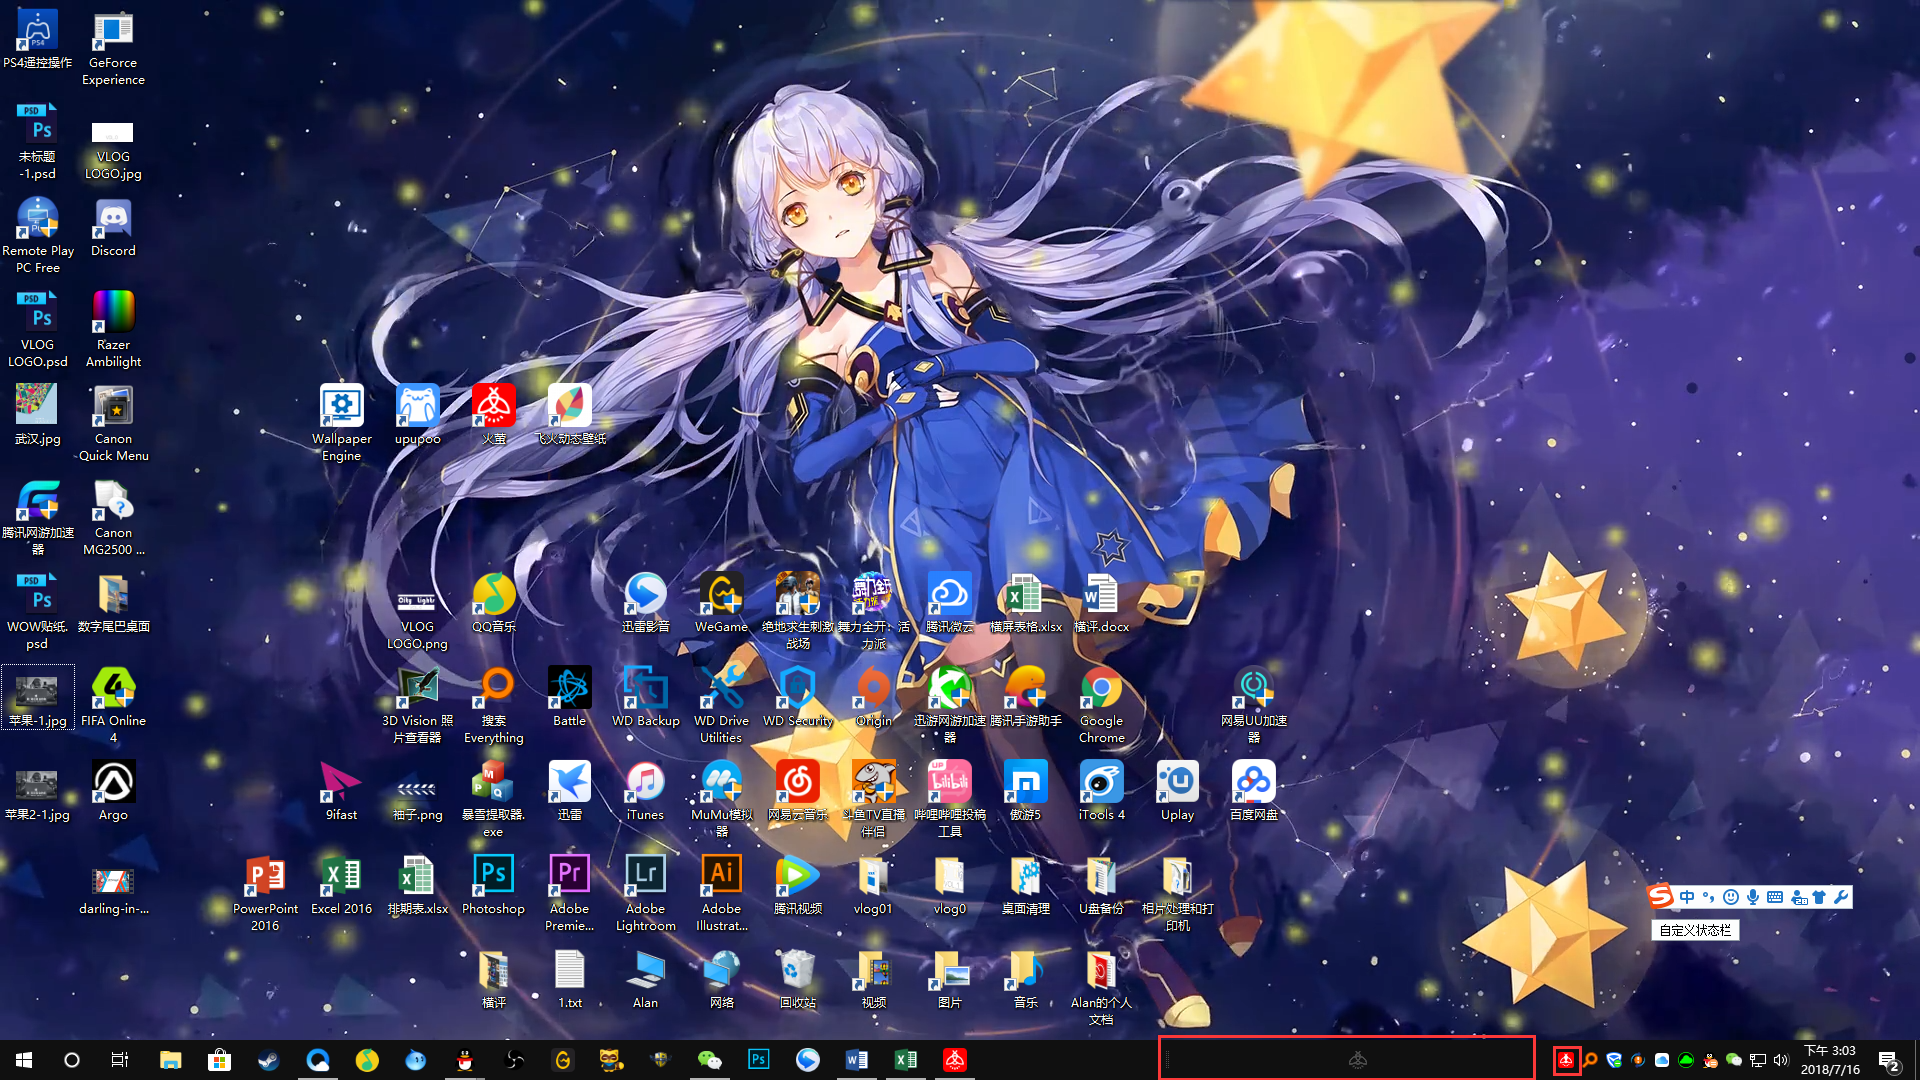Launch Steam from the taskbar
The width and height of the screenshot is (1920, 1080).
click(x=268, y=1060)
